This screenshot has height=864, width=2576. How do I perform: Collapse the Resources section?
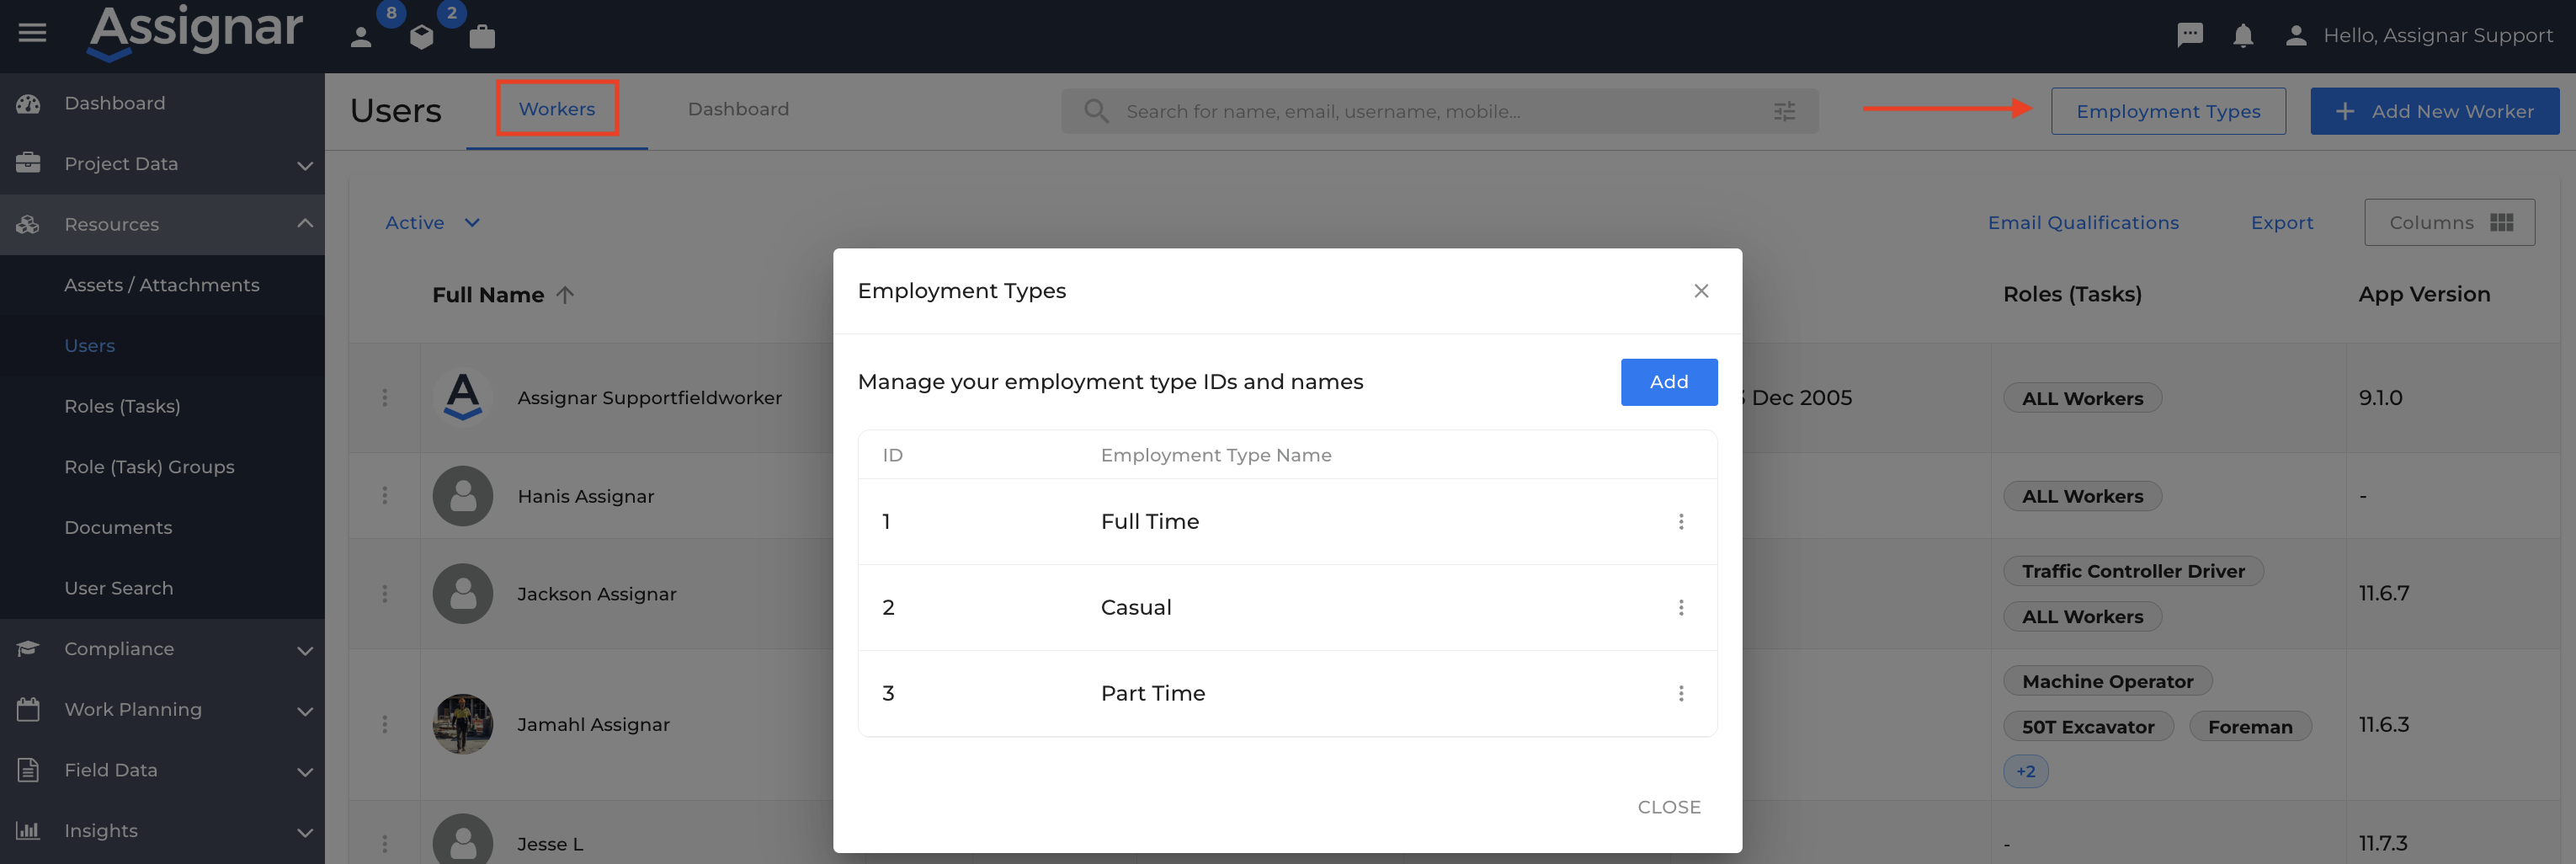coord(305,224)
